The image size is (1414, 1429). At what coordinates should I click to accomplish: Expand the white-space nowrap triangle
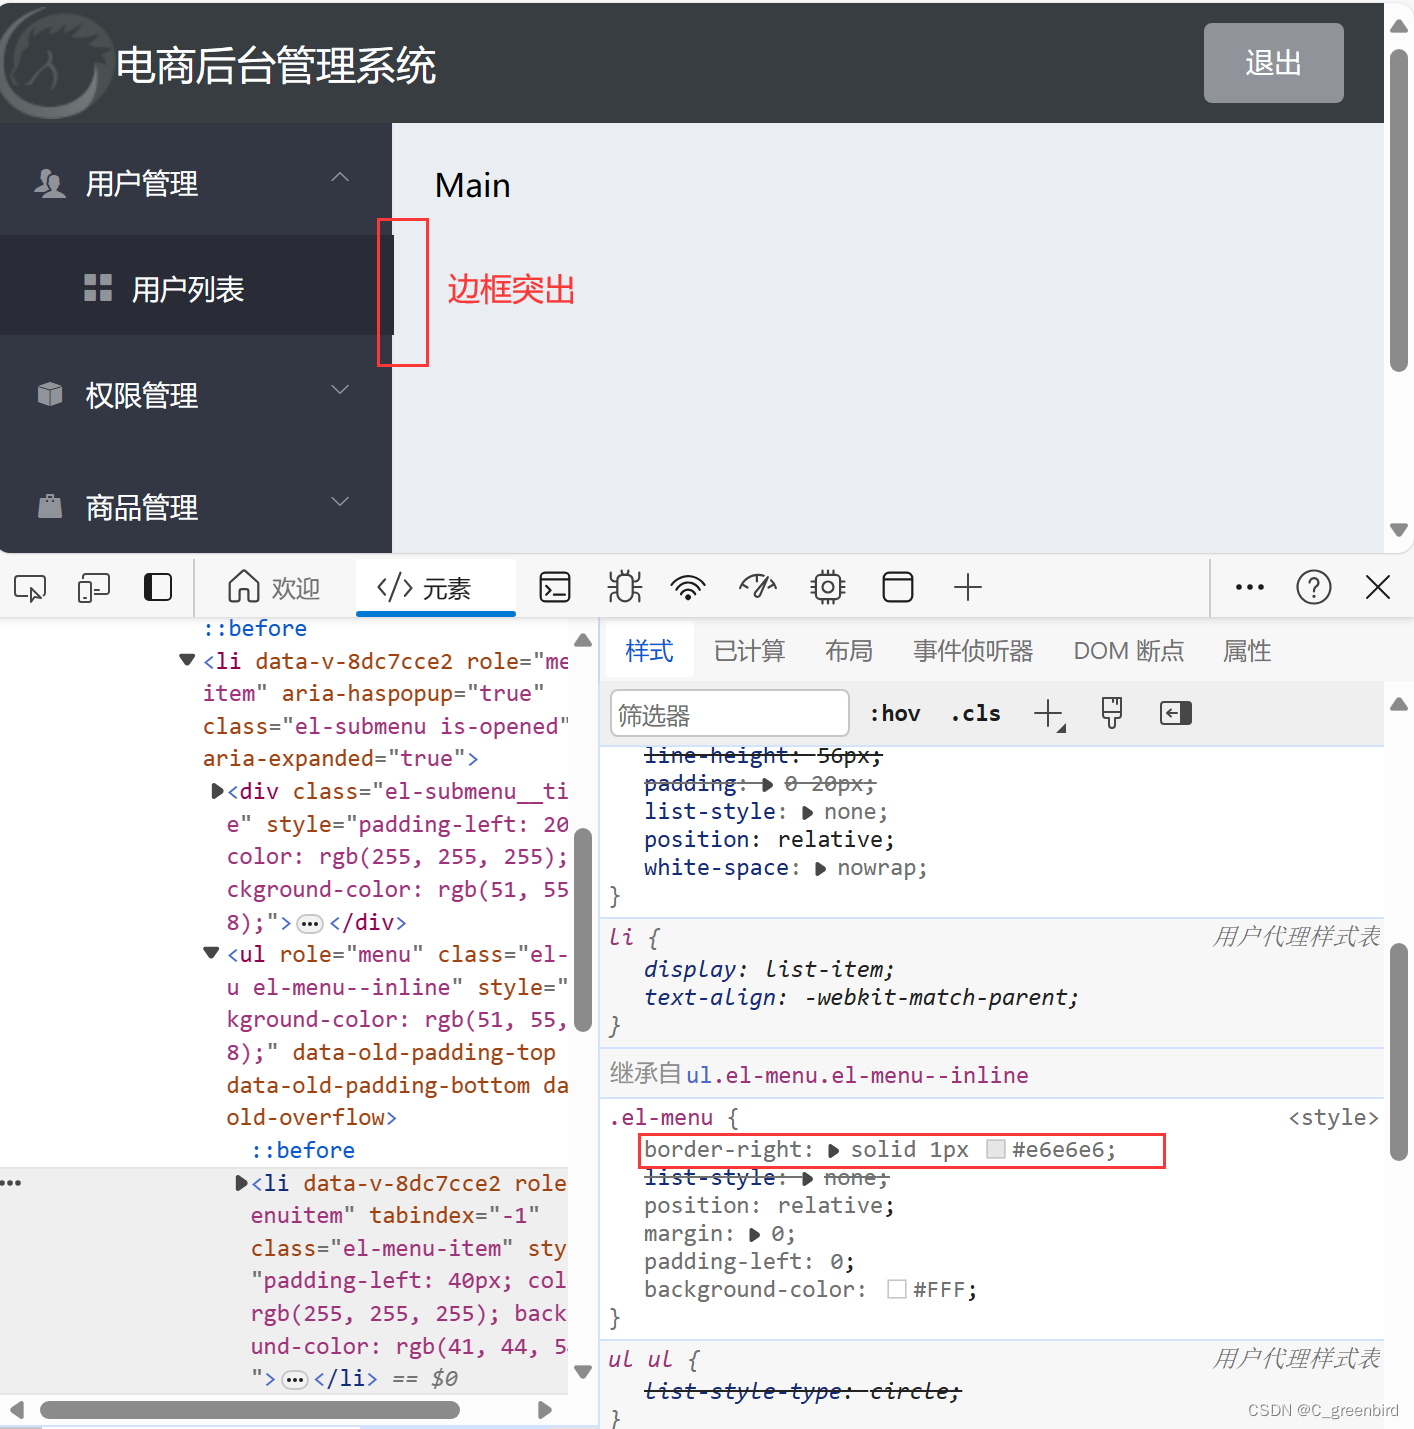point(820,869)
